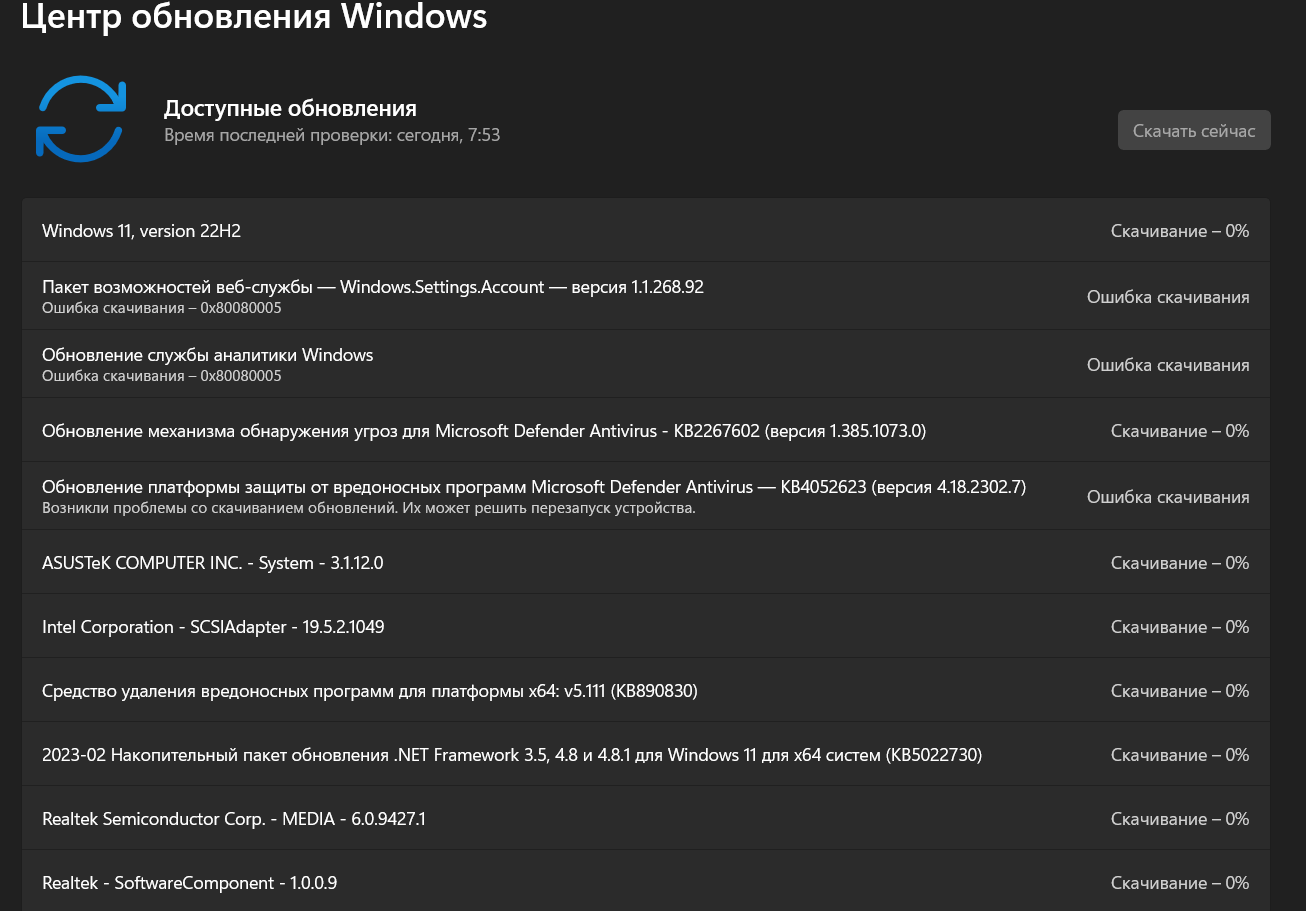Select the Defender platform update KB4052623
Viewport: 1306px width, 911px height.
pyautogui.click(x=646, y=496)
